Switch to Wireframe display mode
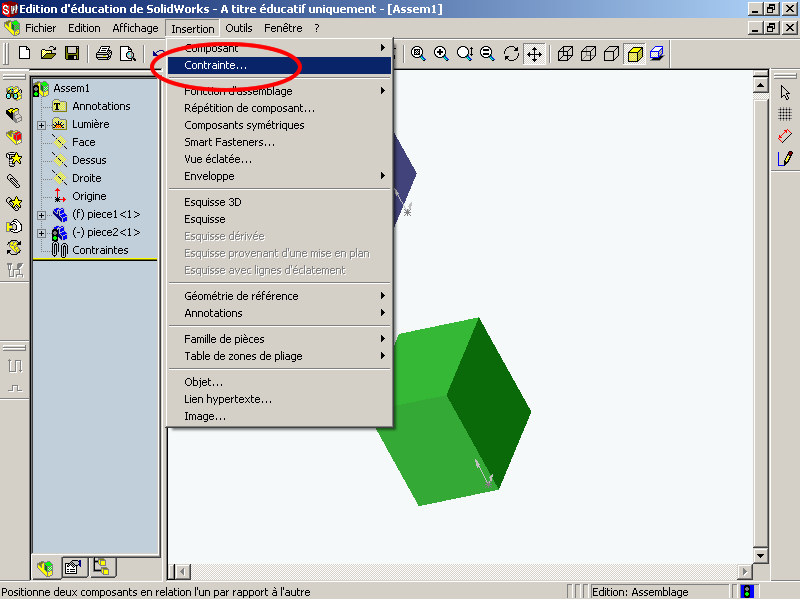The width and height of the screenshot is (800, 600). [565, 53]
